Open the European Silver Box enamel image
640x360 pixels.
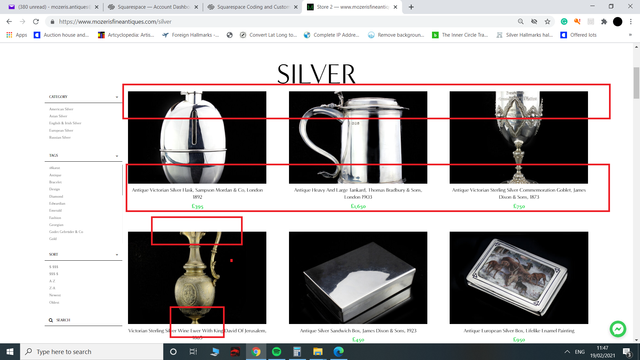point(519,278)
